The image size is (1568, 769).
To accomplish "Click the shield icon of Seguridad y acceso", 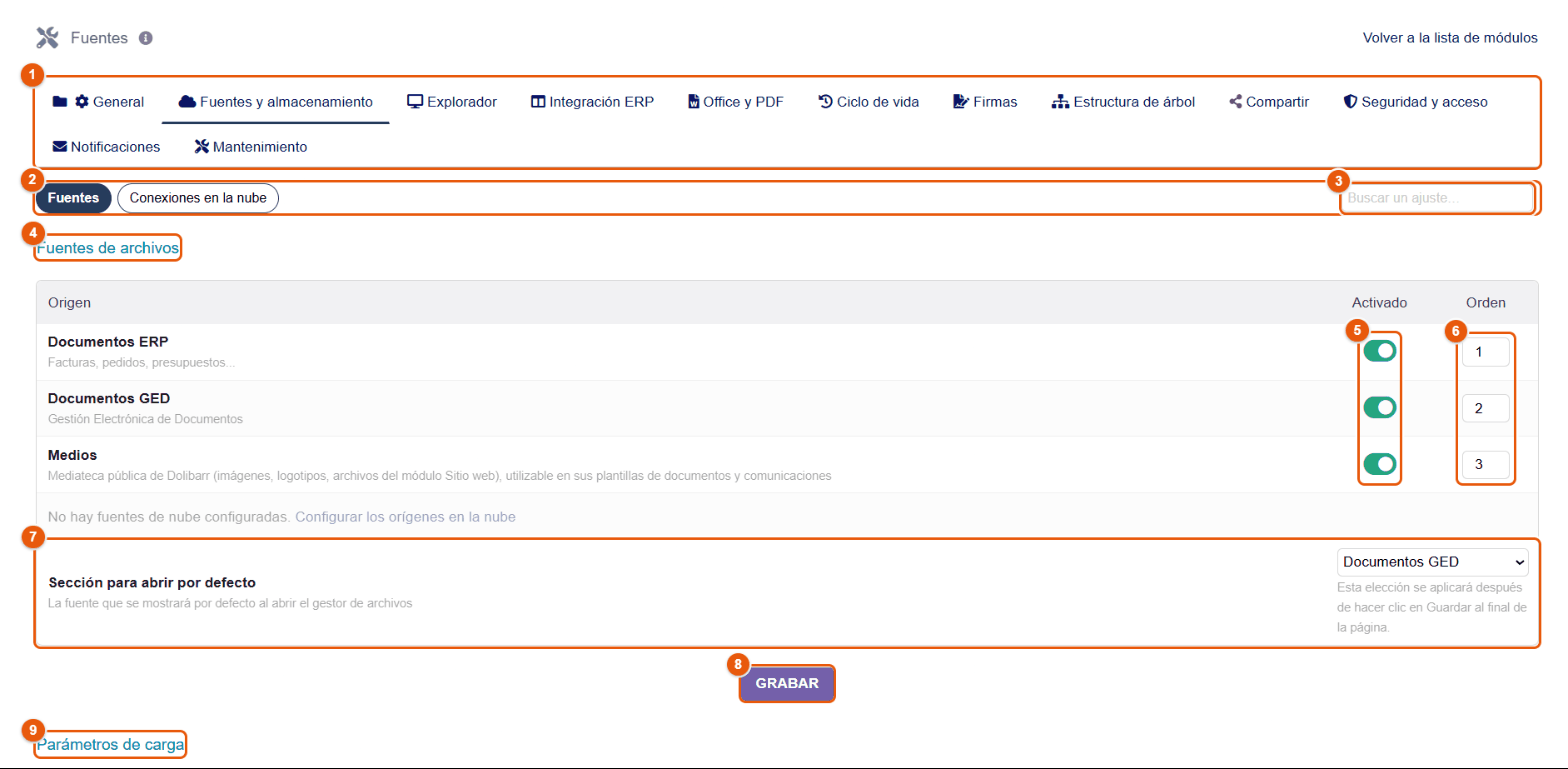I will (x=1350, y=101).
